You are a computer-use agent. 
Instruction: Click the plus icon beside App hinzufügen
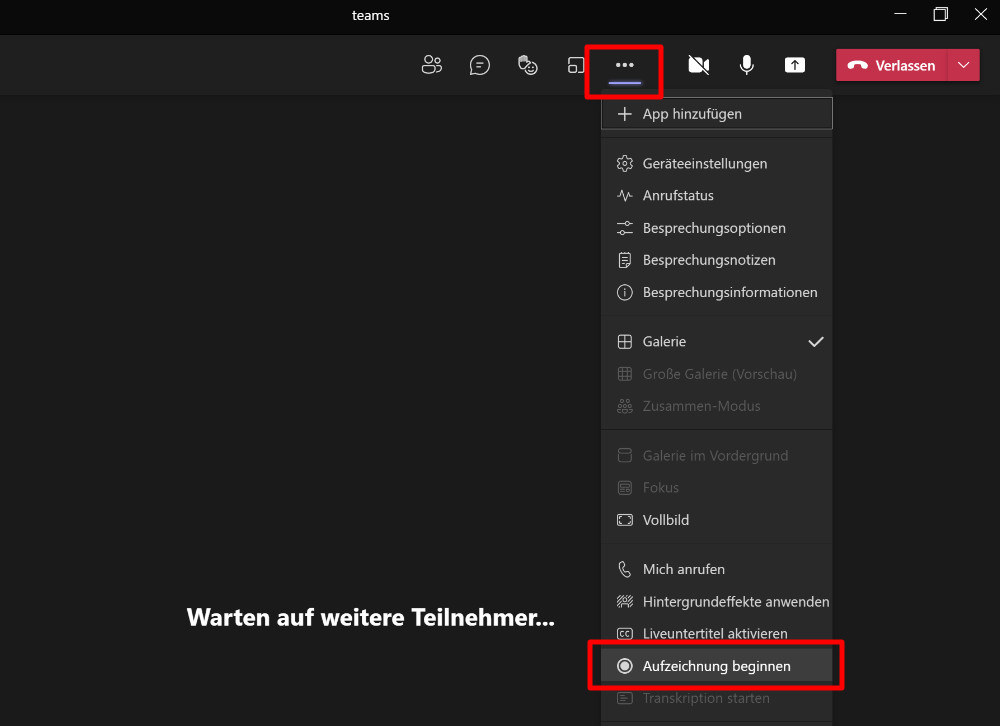(625, 114)
